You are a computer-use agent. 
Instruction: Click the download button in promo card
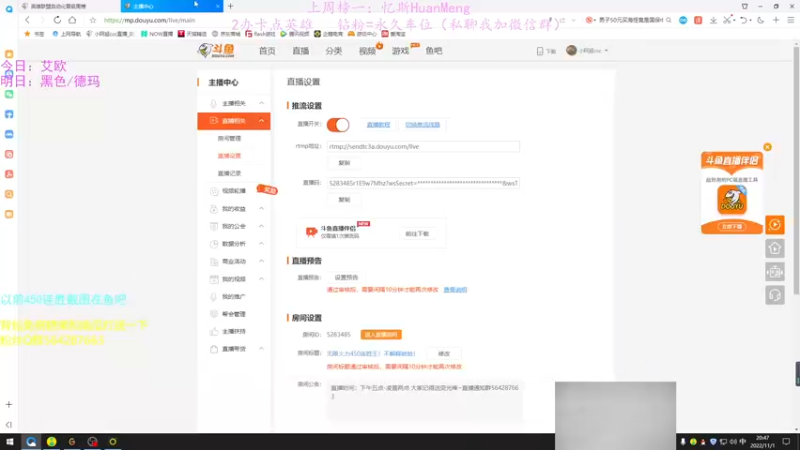[732, 227]
